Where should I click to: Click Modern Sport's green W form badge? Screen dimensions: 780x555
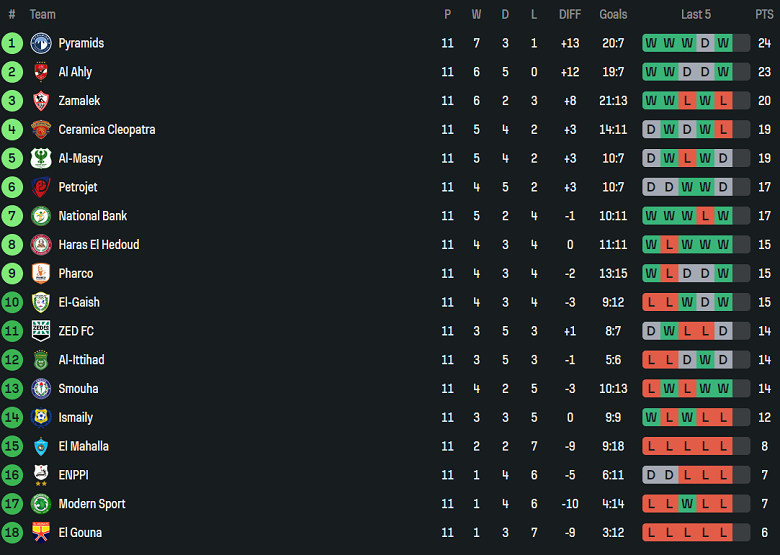(x=687, y=504)
